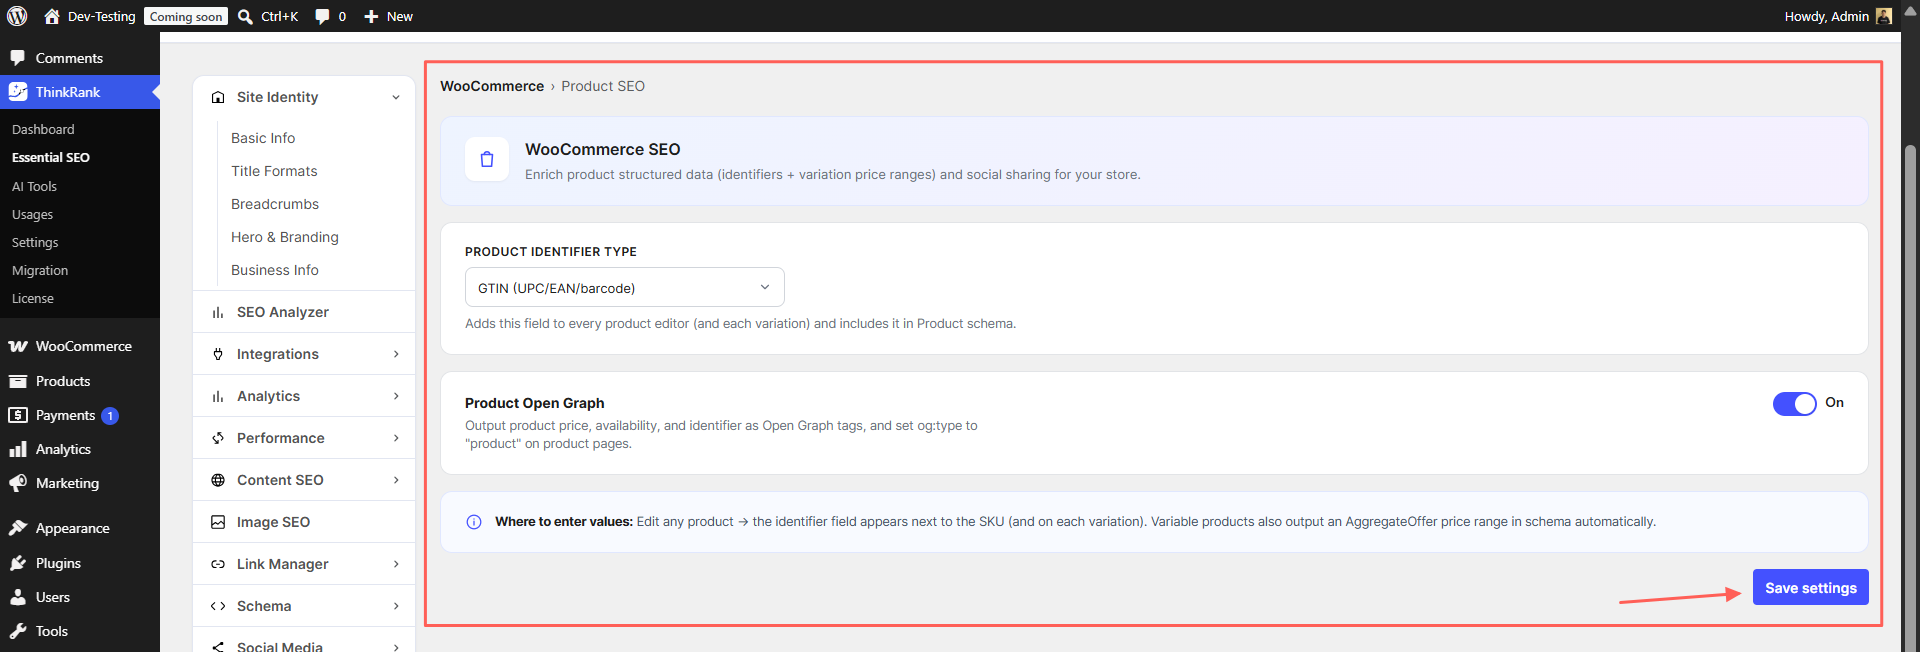Image resolution: width=1920 pixels, height=652 pixels.
Task: Click the SEO Analyzer chart icon
Action: [x=218, y=312]
